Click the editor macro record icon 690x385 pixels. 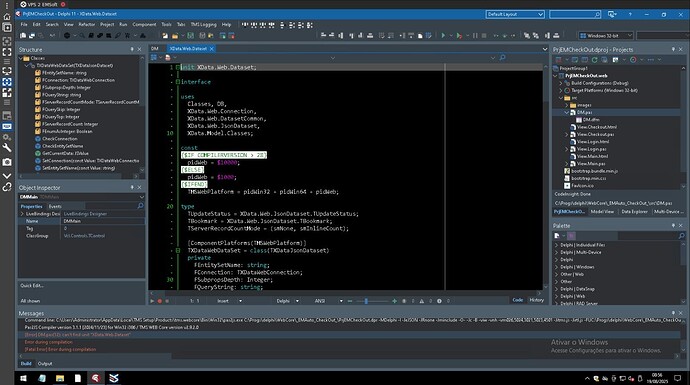tap(159, 301)
